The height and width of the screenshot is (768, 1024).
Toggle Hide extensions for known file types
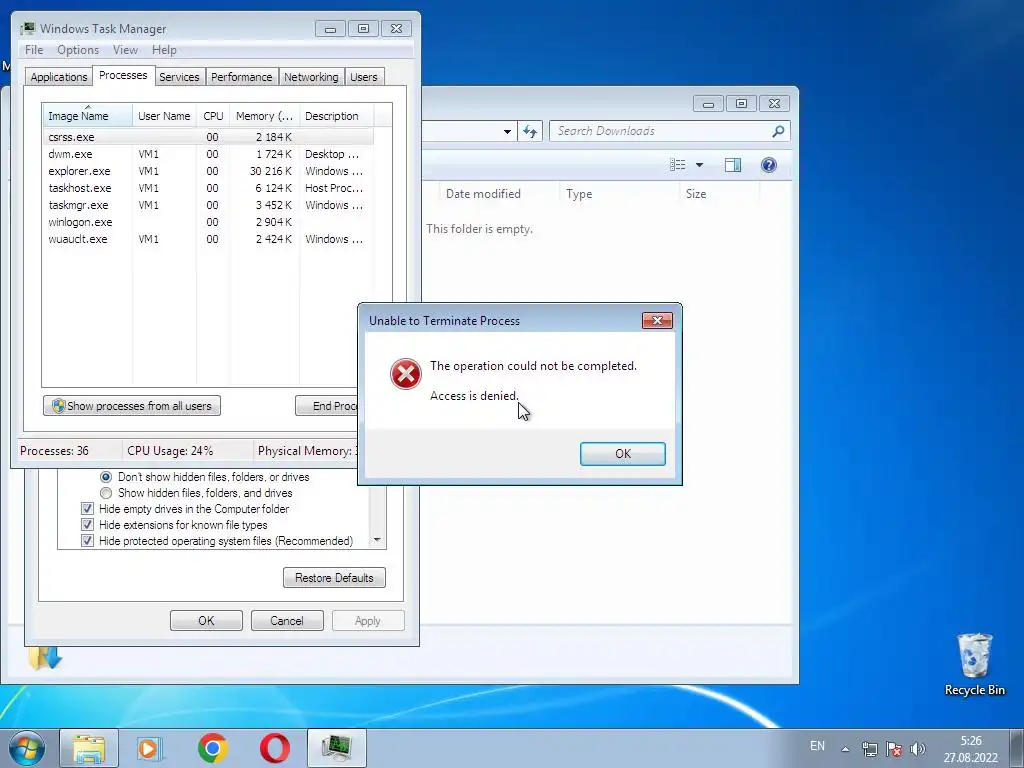[x=87, y=524]
